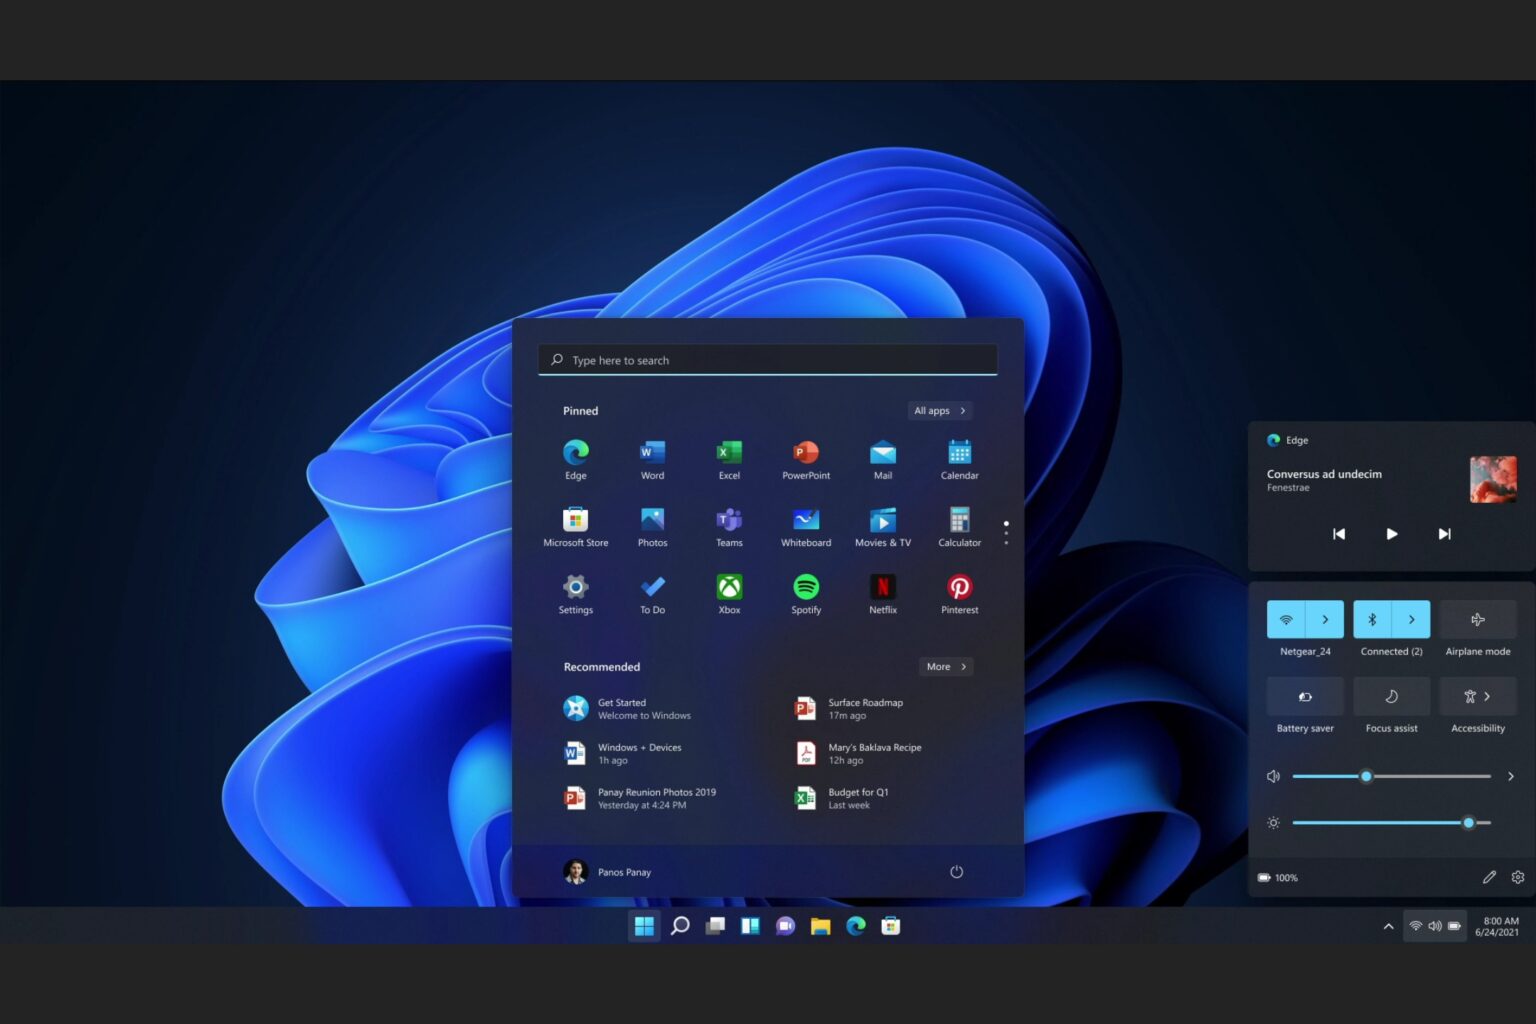Click the taskbar Search icon
This screenshot has height=1024, width=1536.
[x=680, y=926]
